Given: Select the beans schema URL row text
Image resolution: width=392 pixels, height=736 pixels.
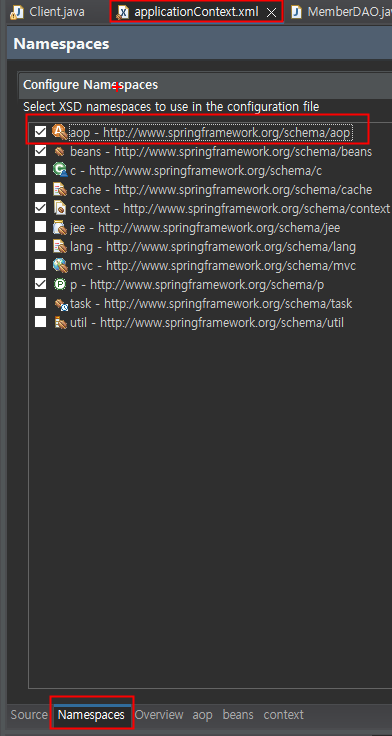Looking at the screenshot, I should click(x=221, y=152).
